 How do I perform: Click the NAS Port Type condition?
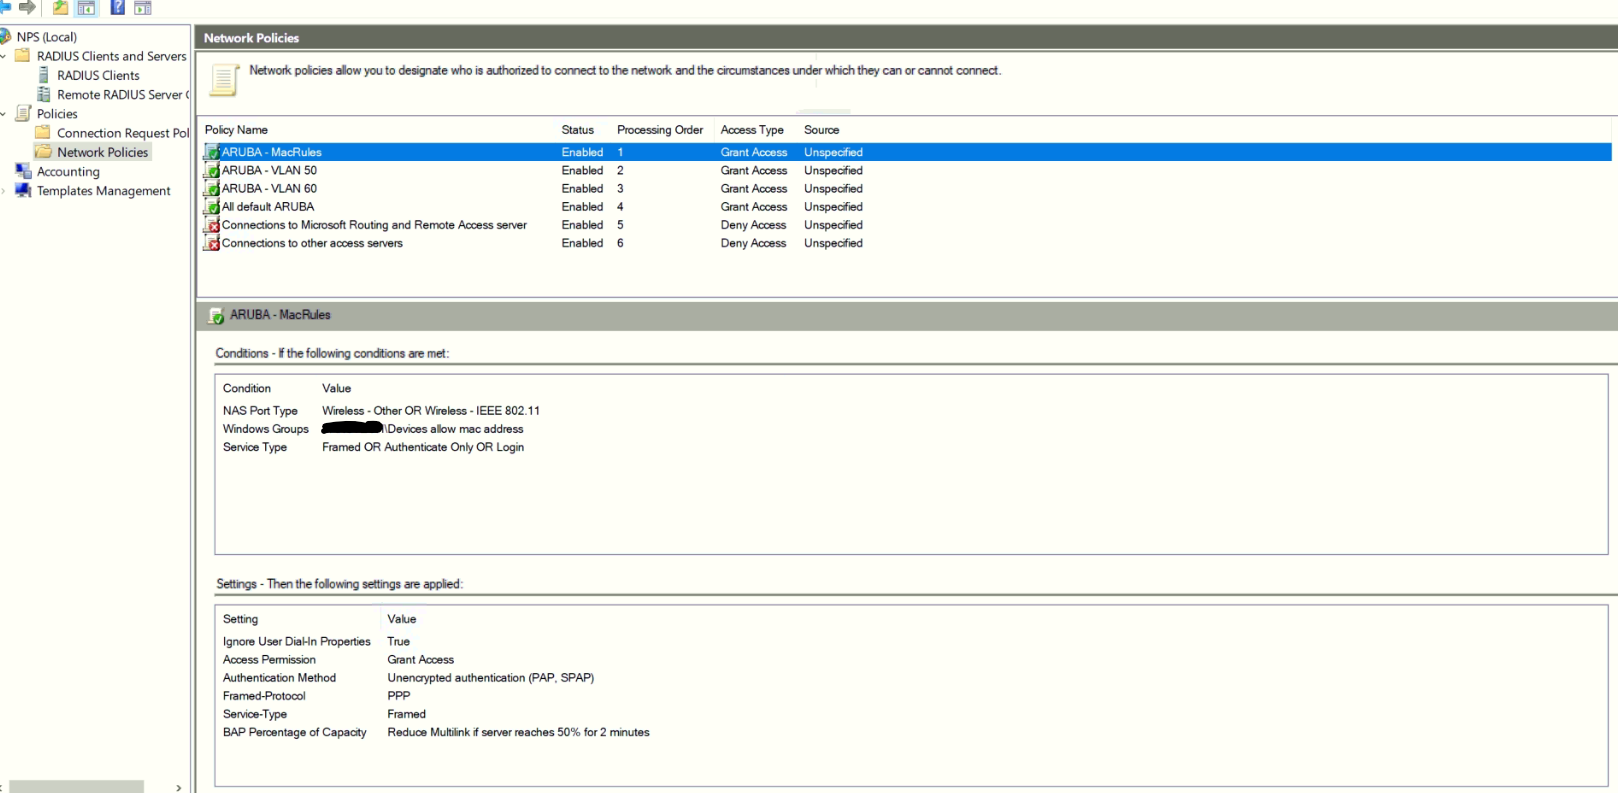pos(260,411)
